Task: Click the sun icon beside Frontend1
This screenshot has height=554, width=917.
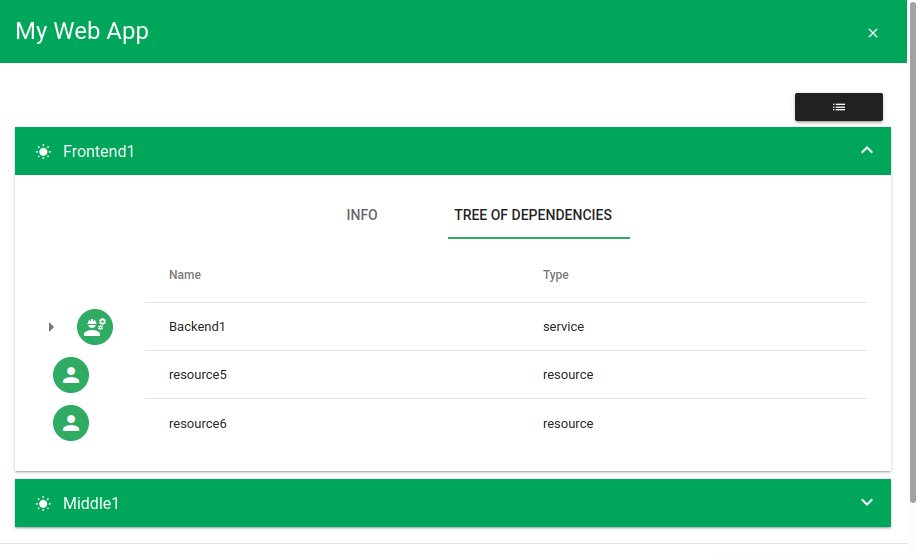Action: [43, 152]
